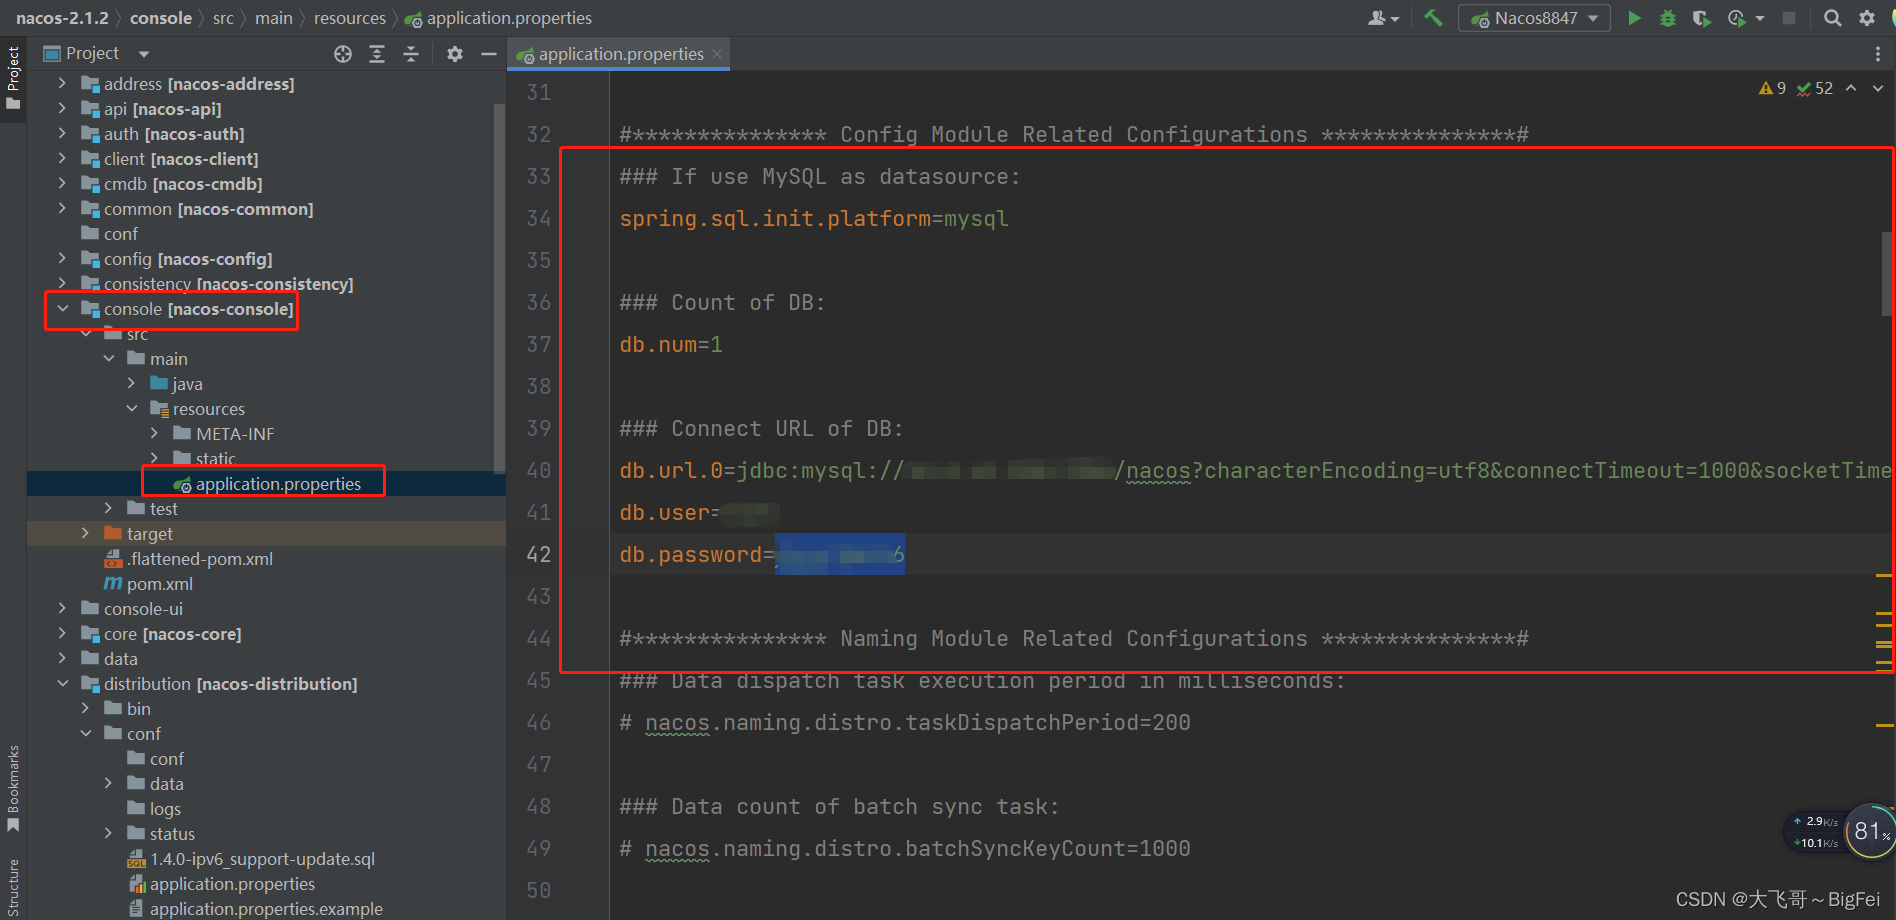Open the Structure side tool tab

[13, 888]
